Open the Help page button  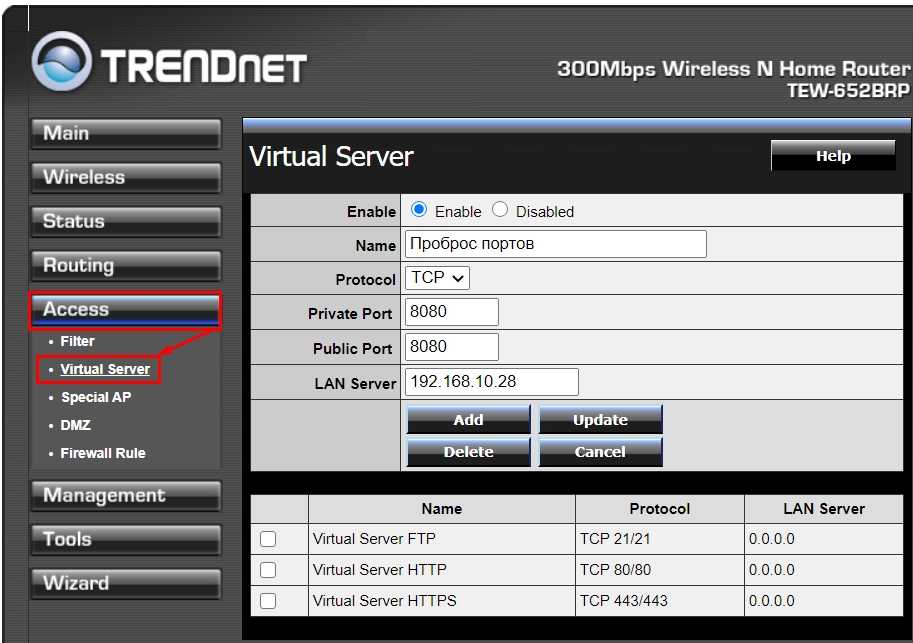(x=832, y=156)
